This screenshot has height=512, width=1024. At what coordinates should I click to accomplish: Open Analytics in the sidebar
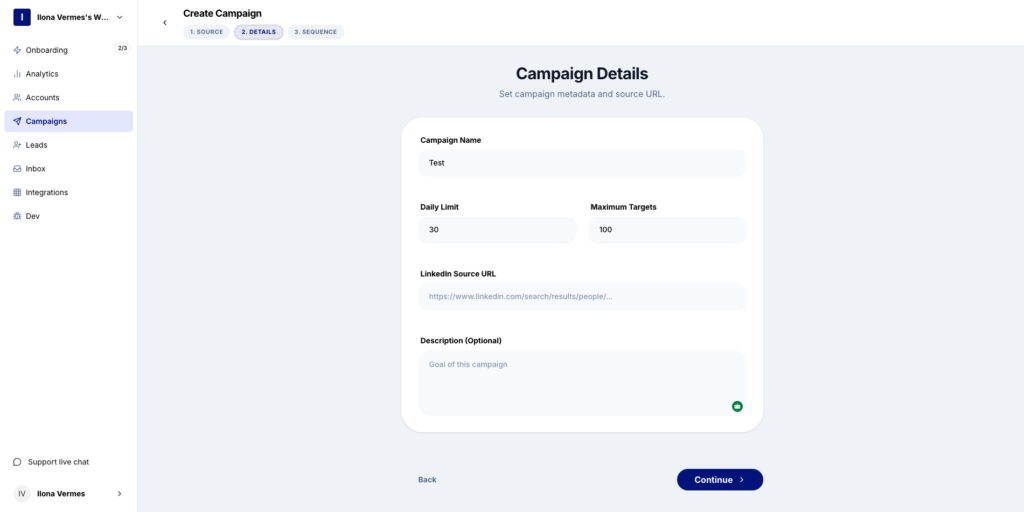(69, 74)
